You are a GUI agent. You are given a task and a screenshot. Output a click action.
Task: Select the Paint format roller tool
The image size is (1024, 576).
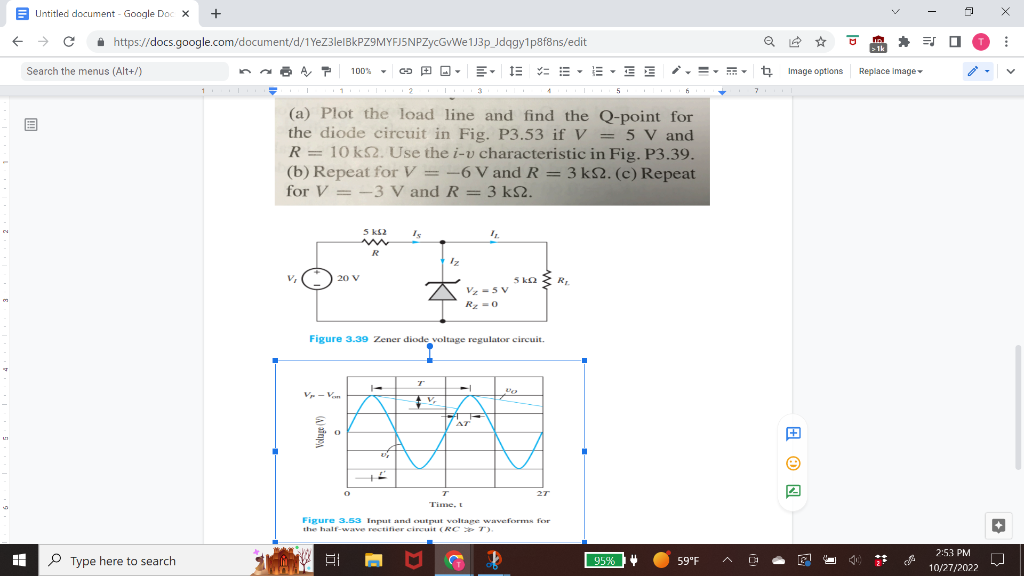(x=327, y=71)
